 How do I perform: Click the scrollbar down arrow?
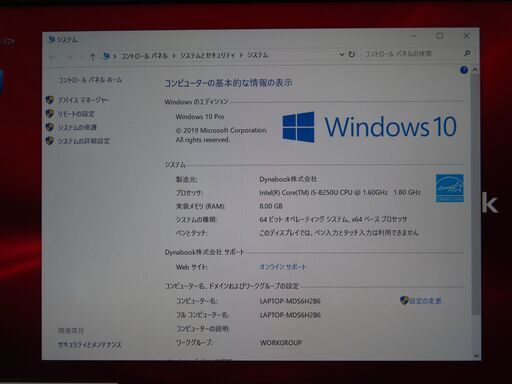pyautogui.click(x=476, y=356)
